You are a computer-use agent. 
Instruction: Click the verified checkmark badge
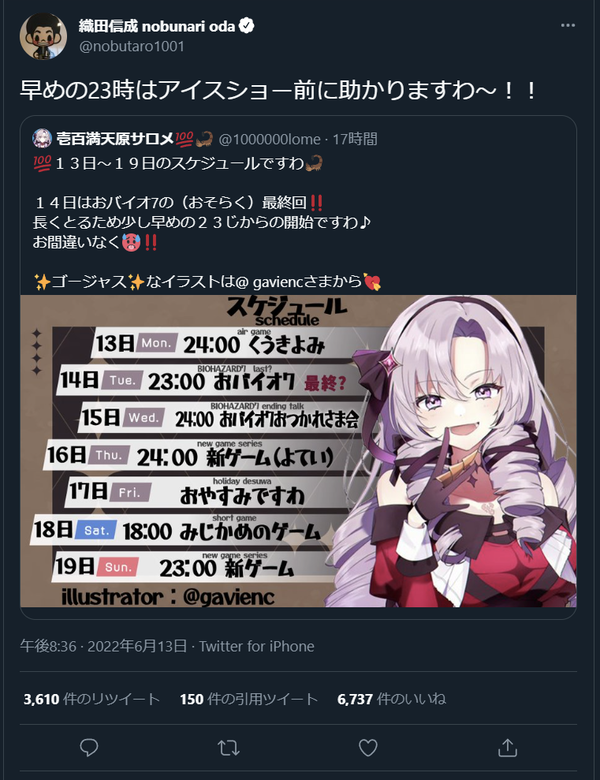pos(246,25)
